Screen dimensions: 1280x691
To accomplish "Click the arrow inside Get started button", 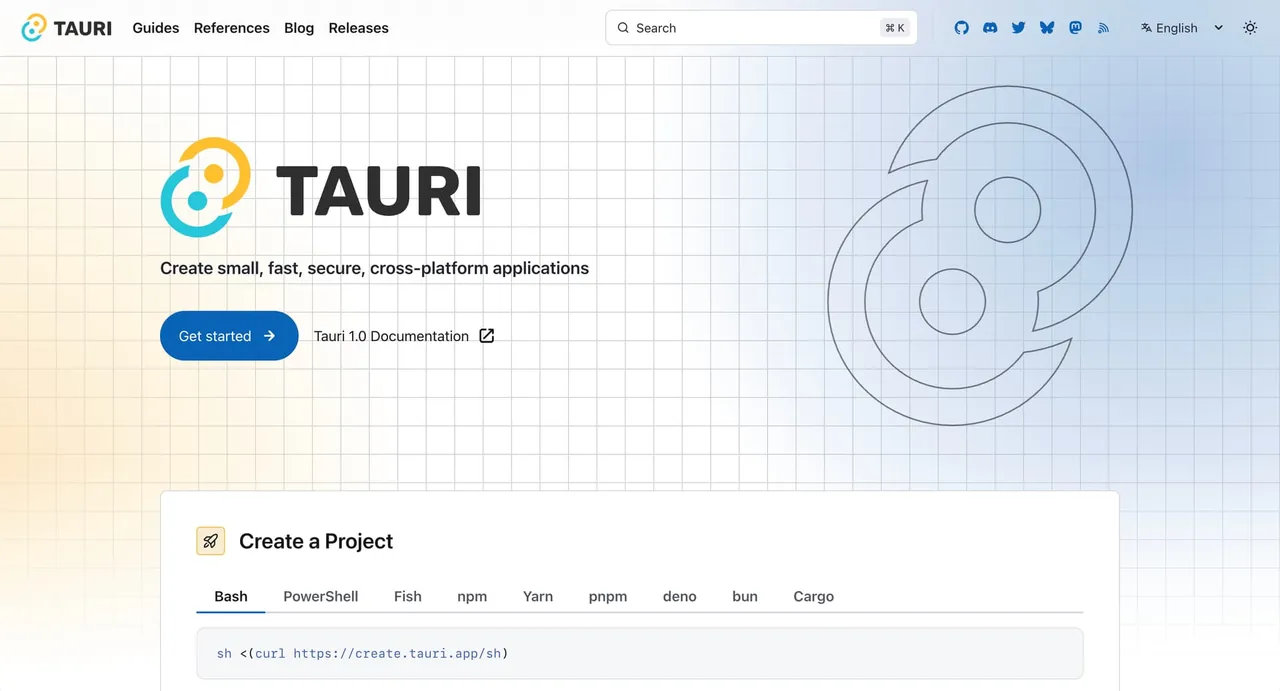I will click(x=269, y=336).
